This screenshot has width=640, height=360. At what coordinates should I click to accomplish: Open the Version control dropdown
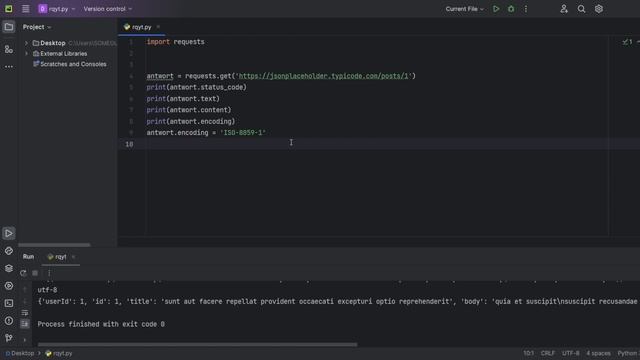coord(108,9)
